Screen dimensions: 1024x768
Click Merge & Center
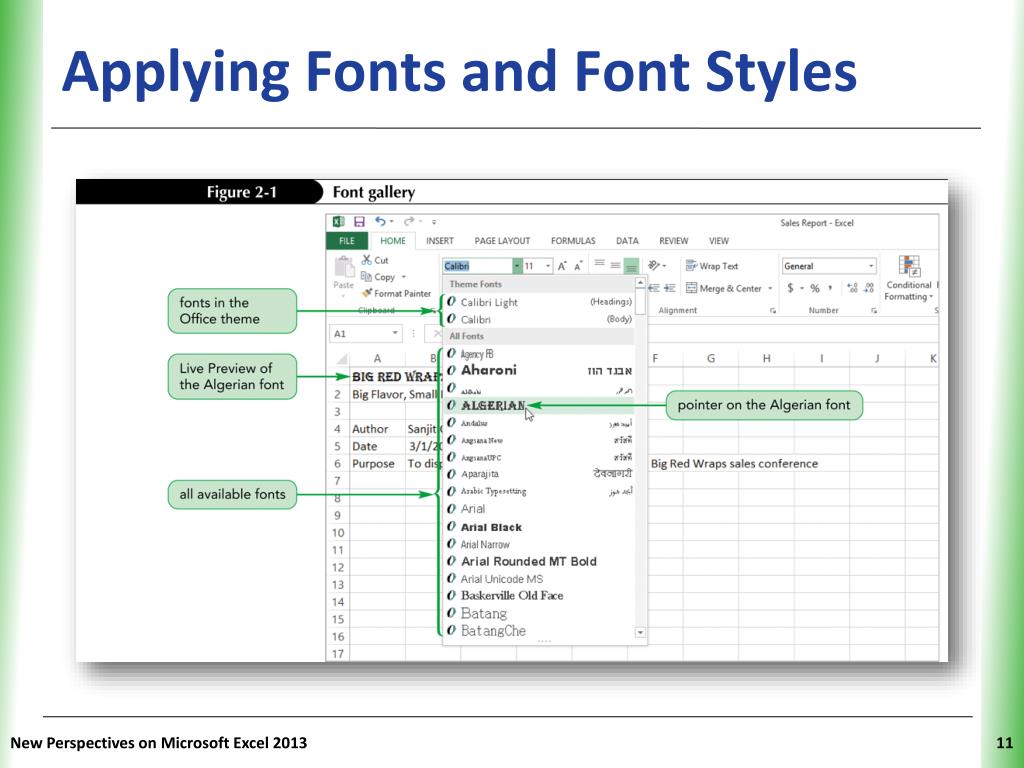pyautogui.click(x=724, y=288)
